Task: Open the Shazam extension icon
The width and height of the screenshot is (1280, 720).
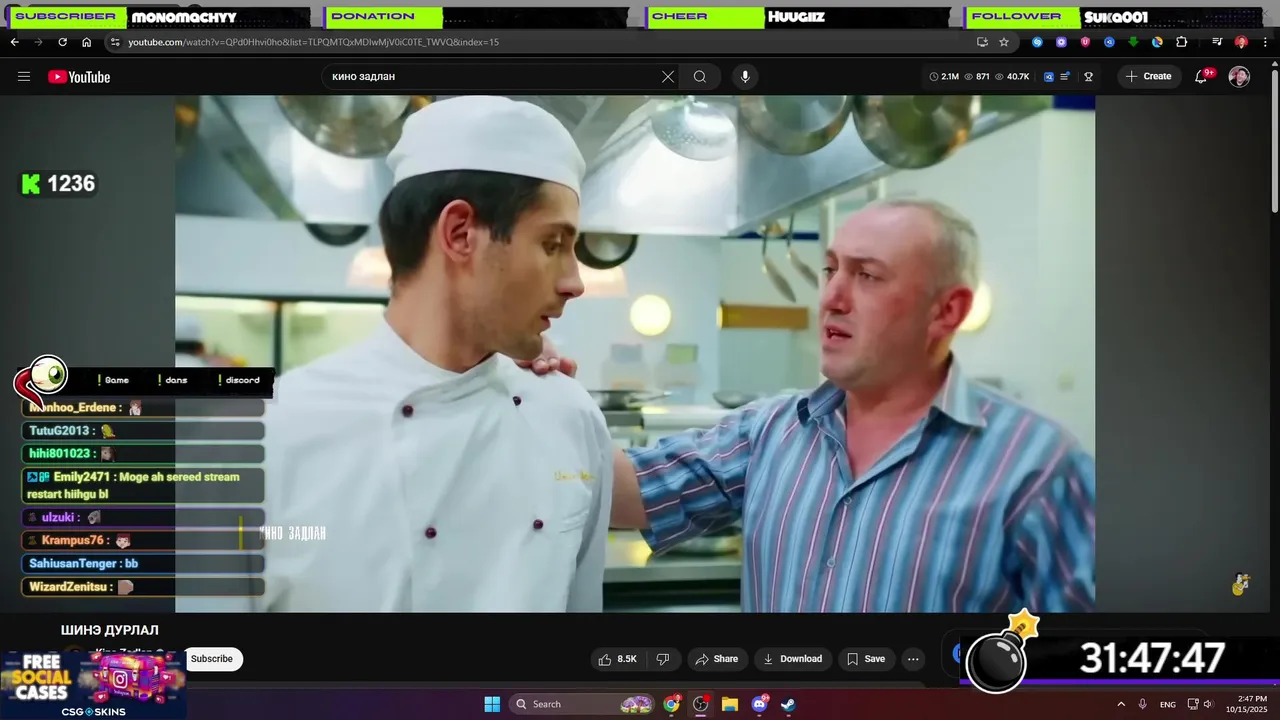Action: coord(1037,42)
